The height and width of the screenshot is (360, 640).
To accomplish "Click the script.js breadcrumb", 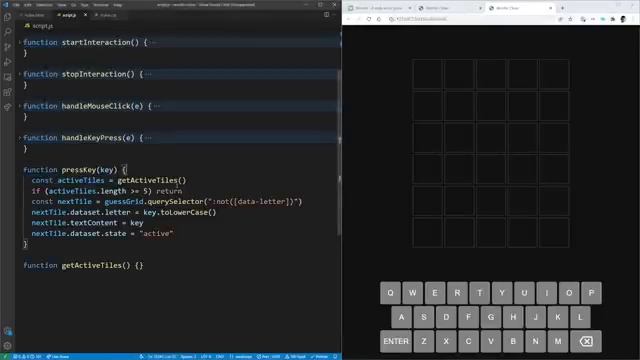I will coord(39,26).
